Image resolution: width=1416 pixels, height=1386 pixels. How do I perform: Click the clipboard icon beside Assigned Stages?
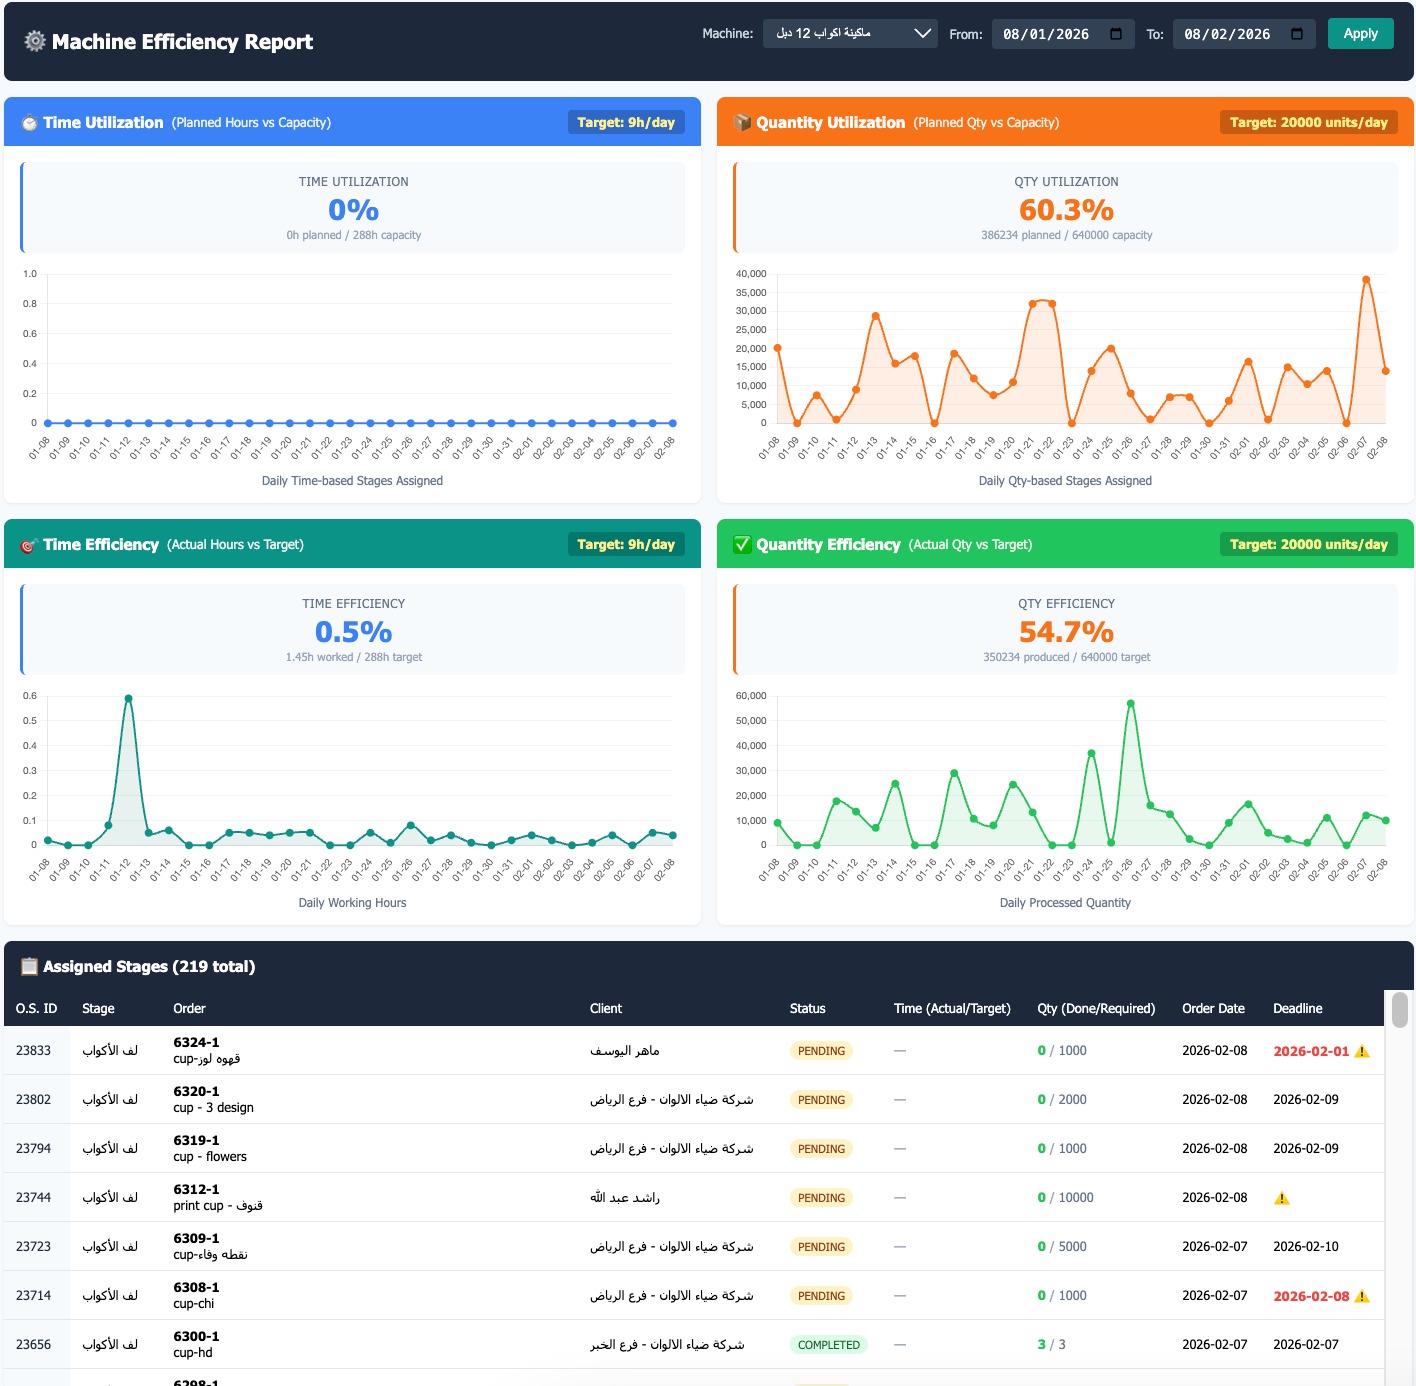[30, 966]
